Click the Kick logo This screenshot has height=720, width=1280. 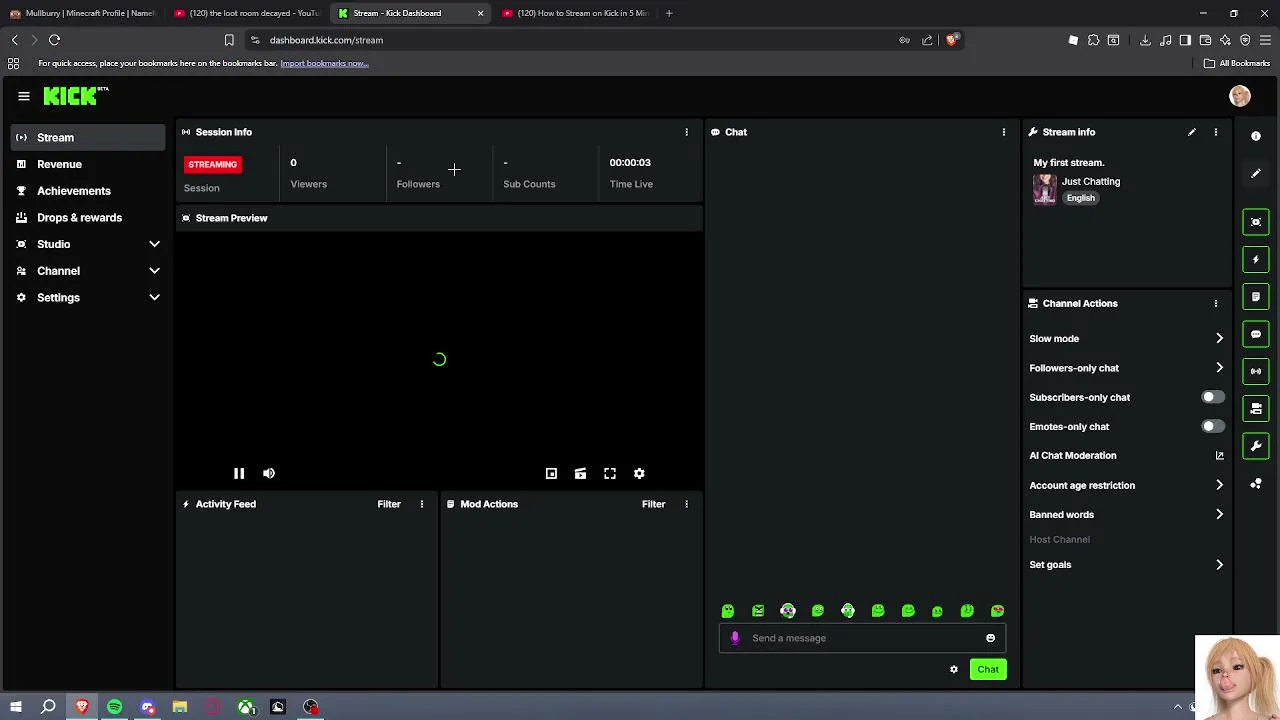[75, 96]
